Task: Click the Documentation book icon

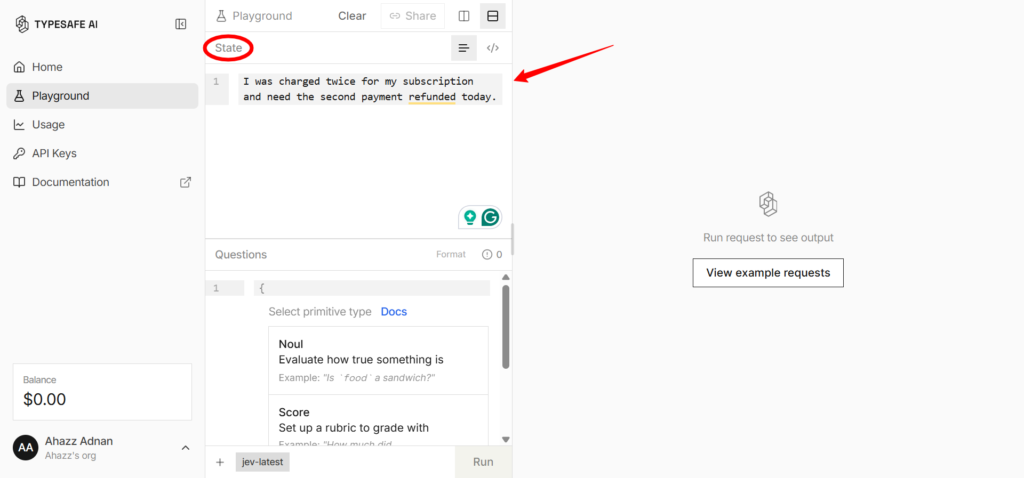Action: point(20,182)
